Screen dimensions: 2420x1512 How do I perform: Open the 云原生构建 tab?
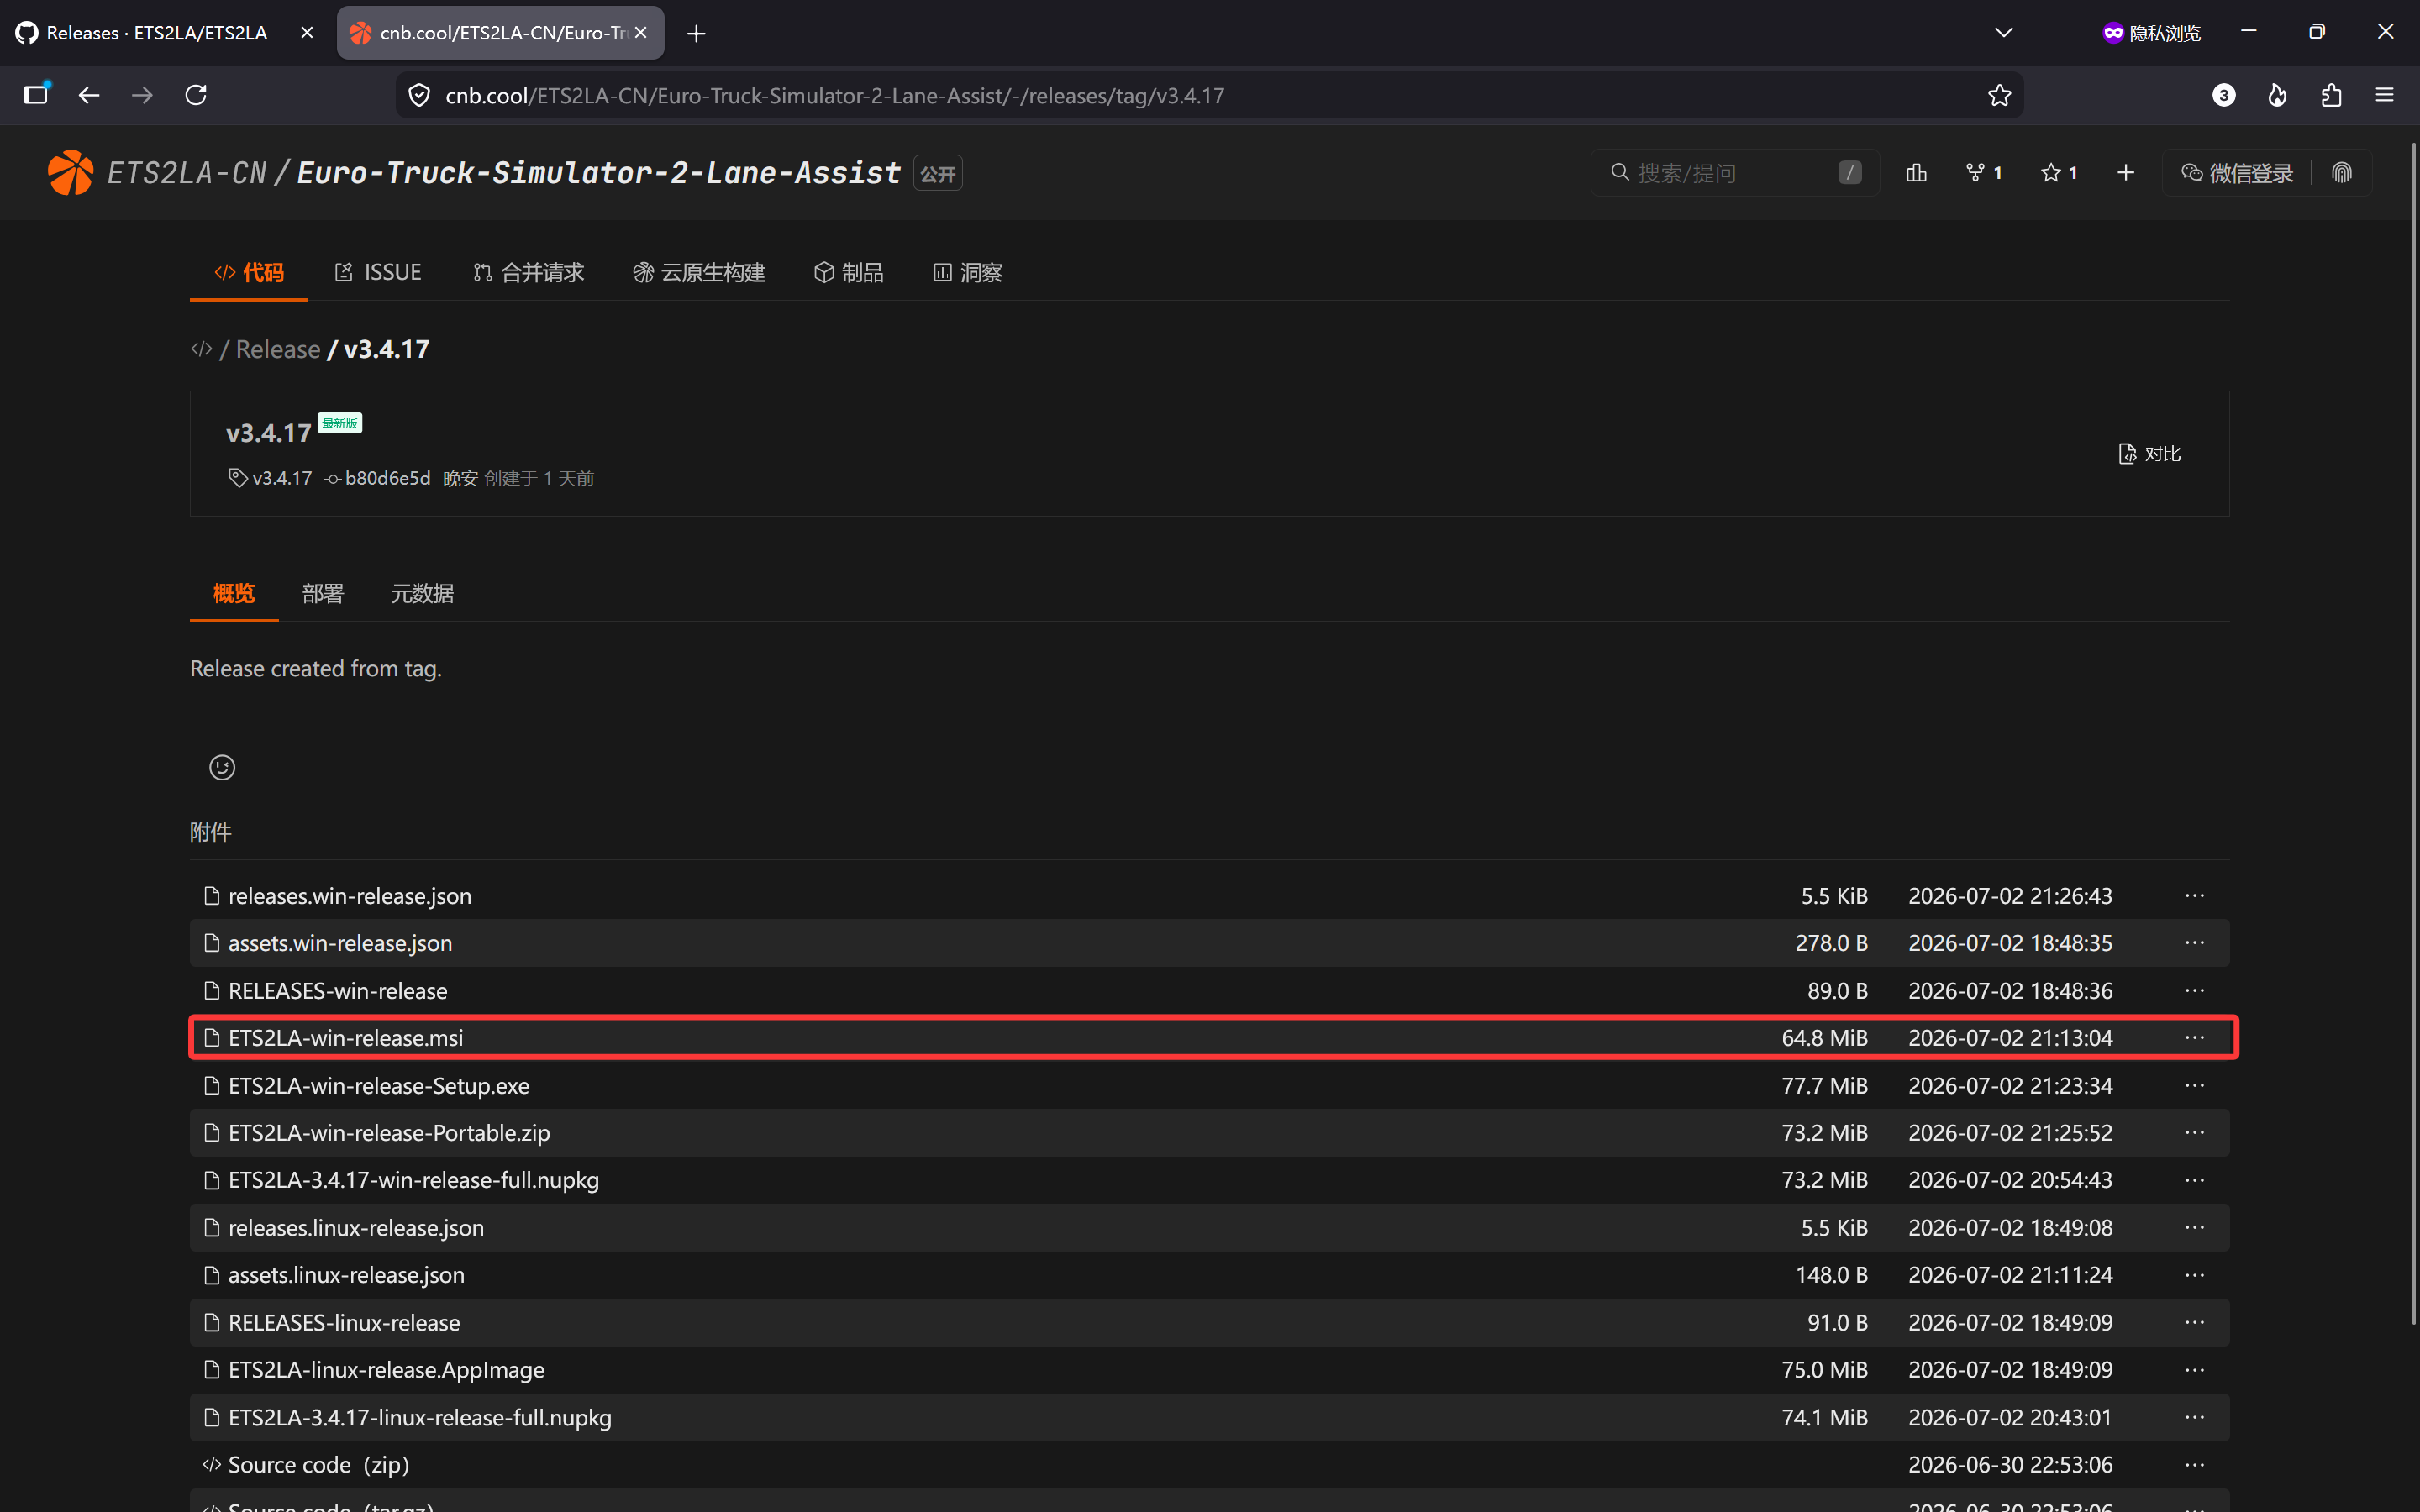point(699,272)
